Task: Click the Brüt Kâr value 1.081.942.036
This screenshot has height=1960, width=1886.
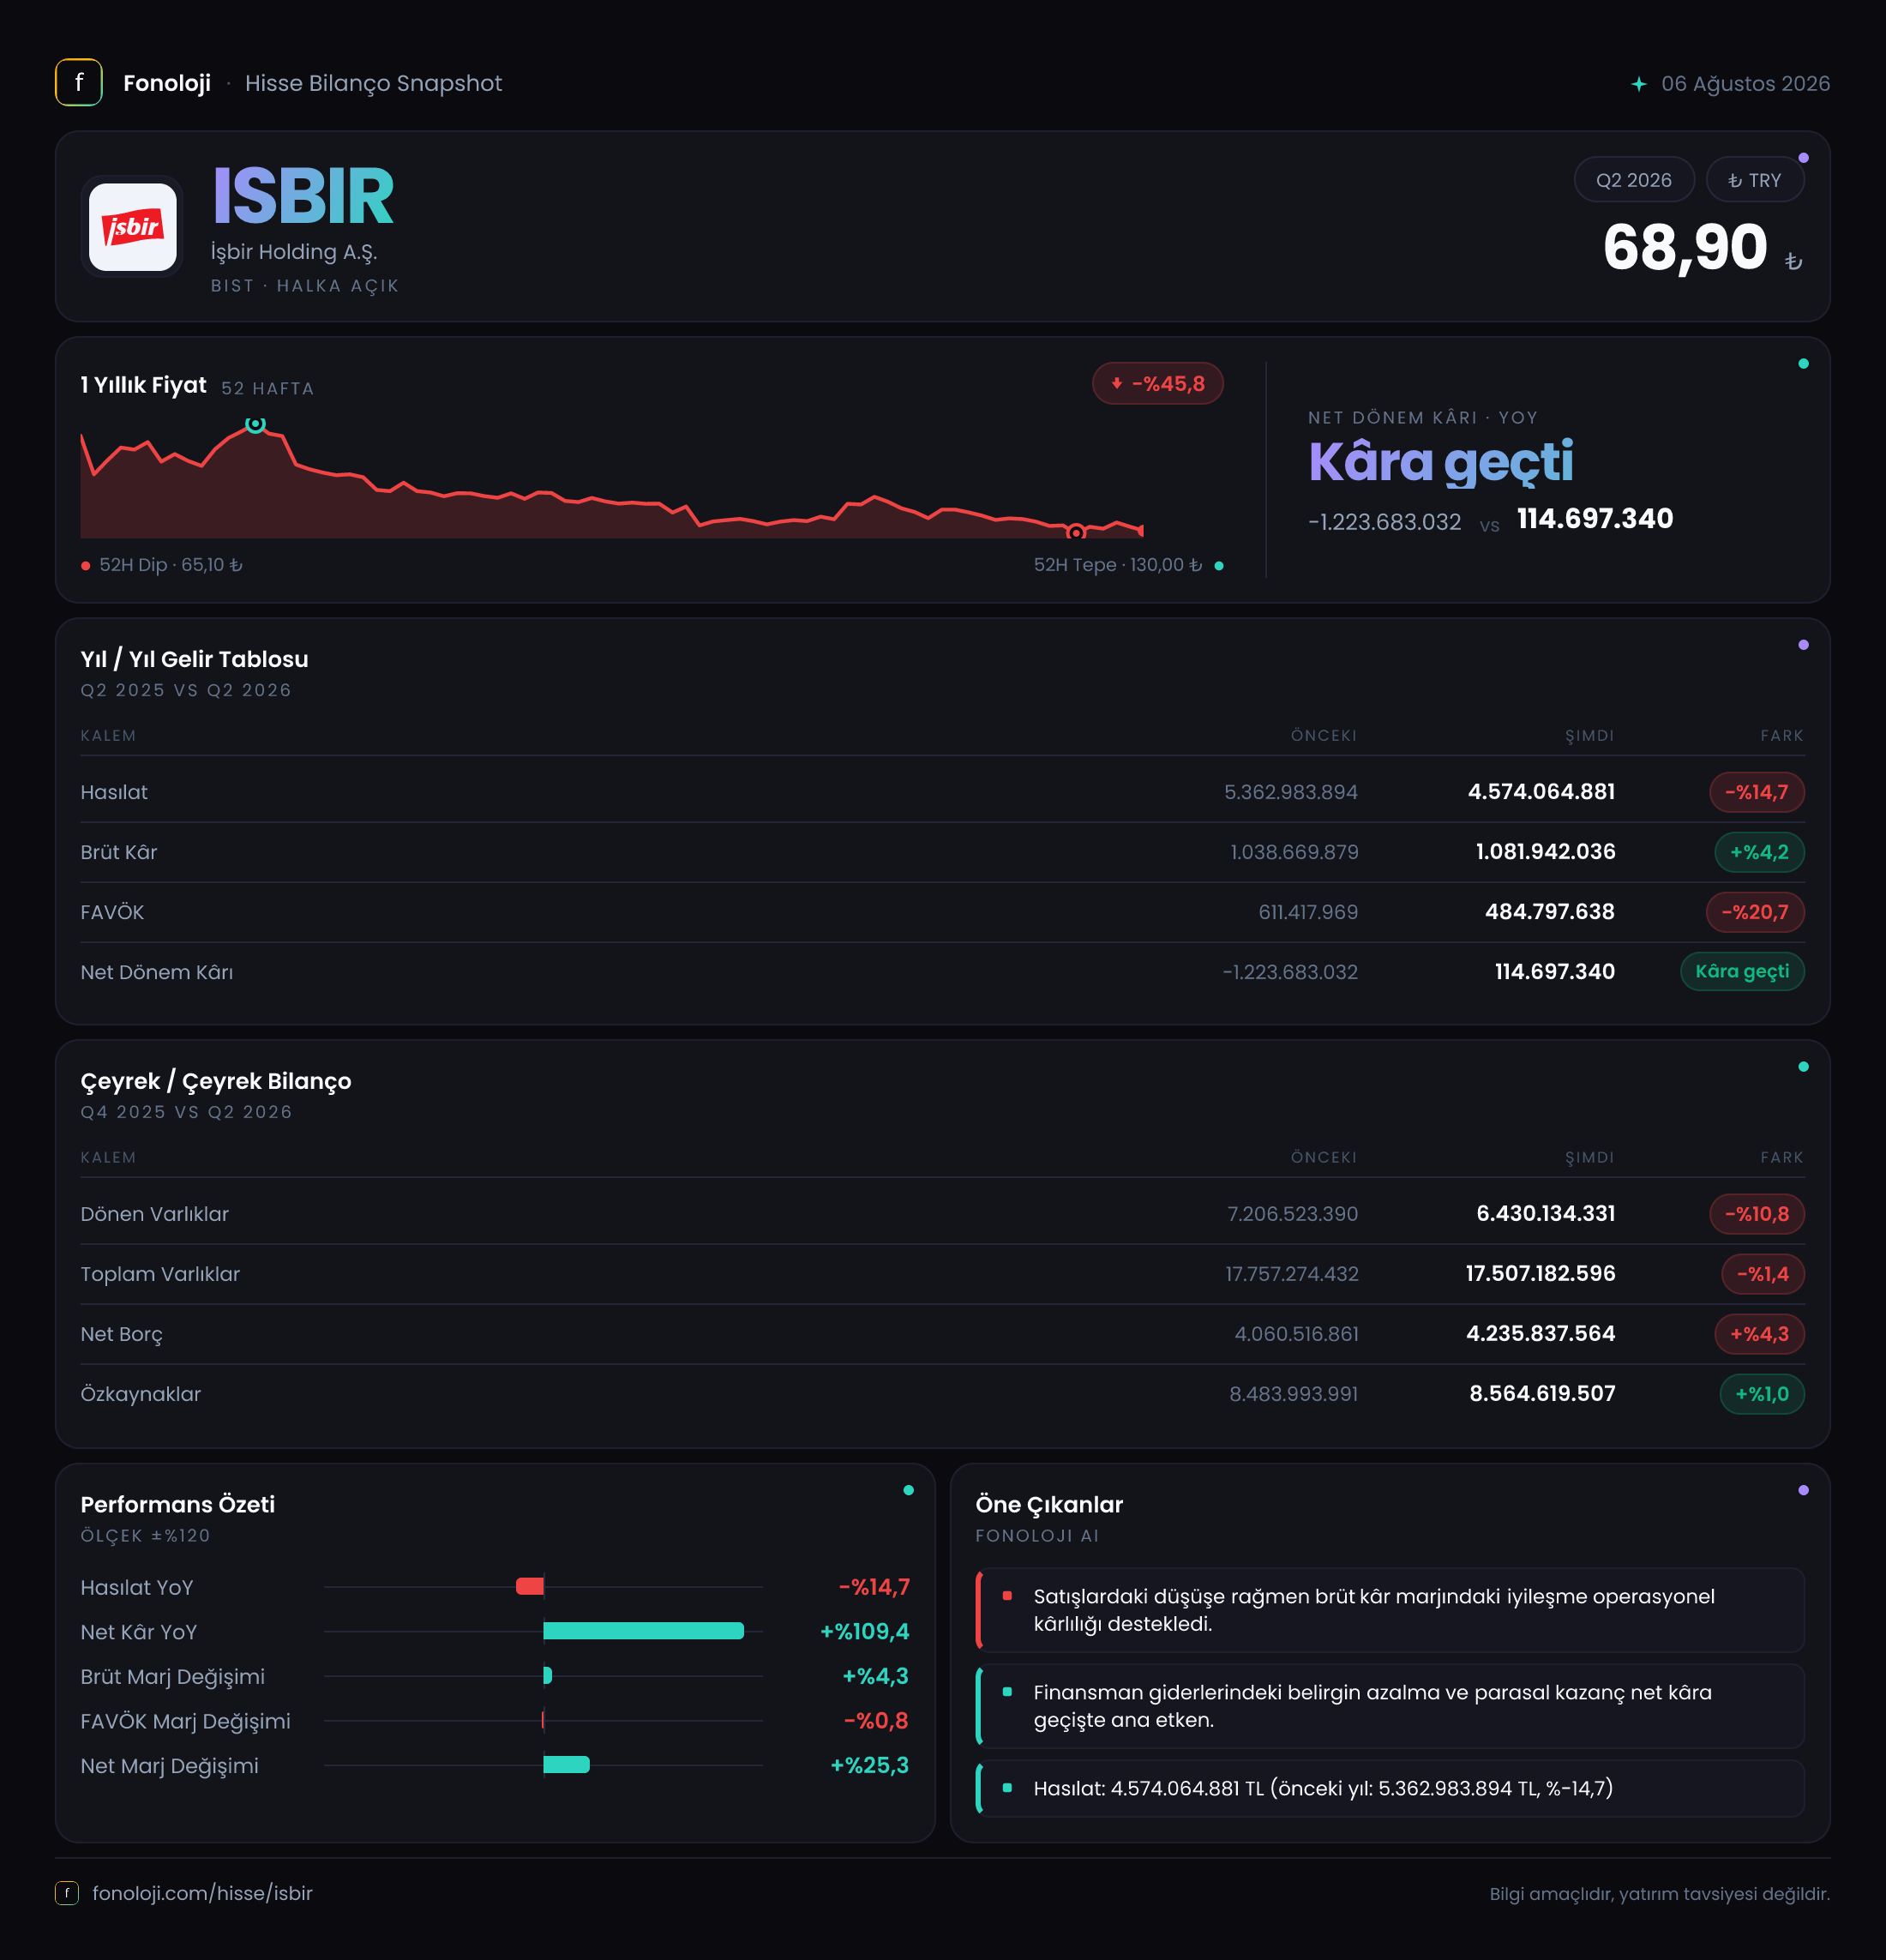Action: pyautogui.click(x=1545, y=852)
